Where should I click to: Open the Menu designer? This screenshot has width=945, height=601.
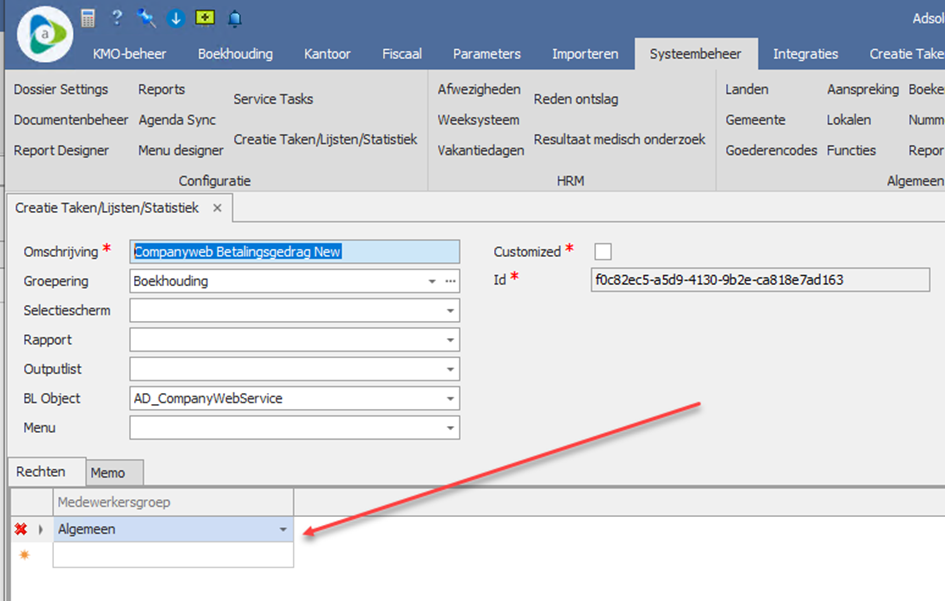181,151
